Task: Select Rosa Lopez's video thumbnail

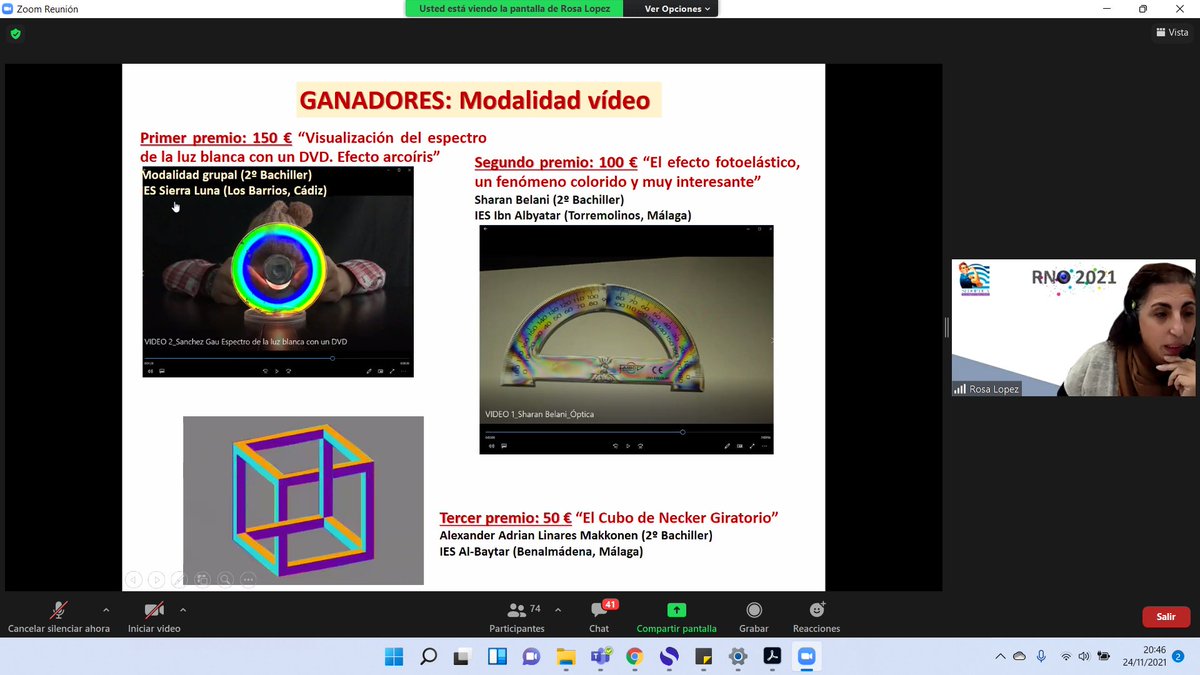Action: pyautogui.click(x=1073, y=328)
